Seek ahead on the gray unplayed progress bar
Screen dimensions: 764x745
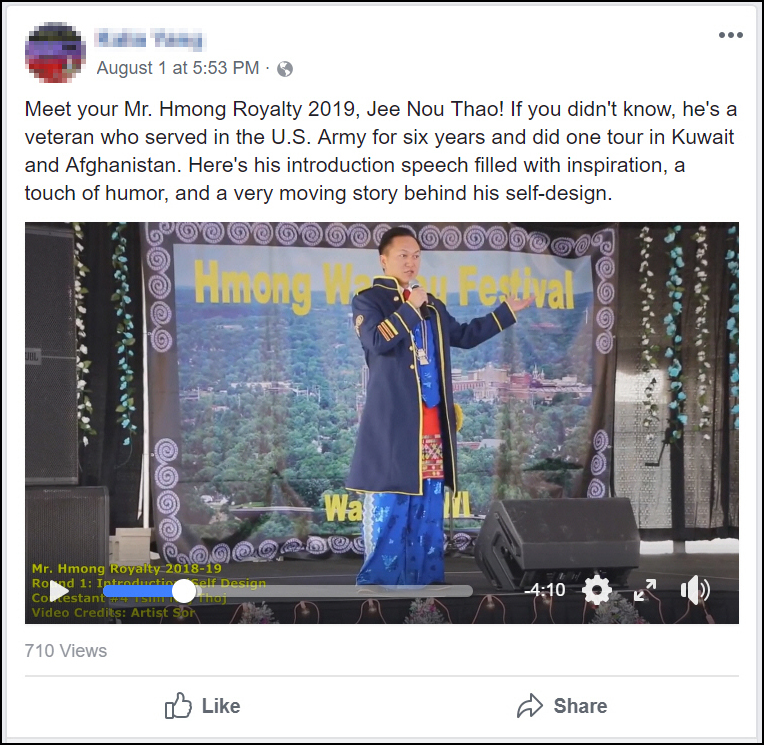point(334,591)
